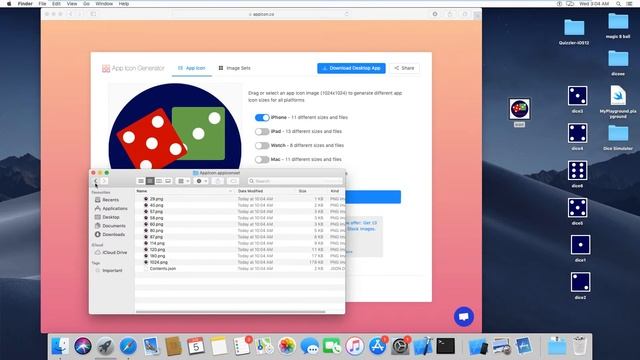Go forward in the Finder window
640x360 pixels.
pos(104,181)
